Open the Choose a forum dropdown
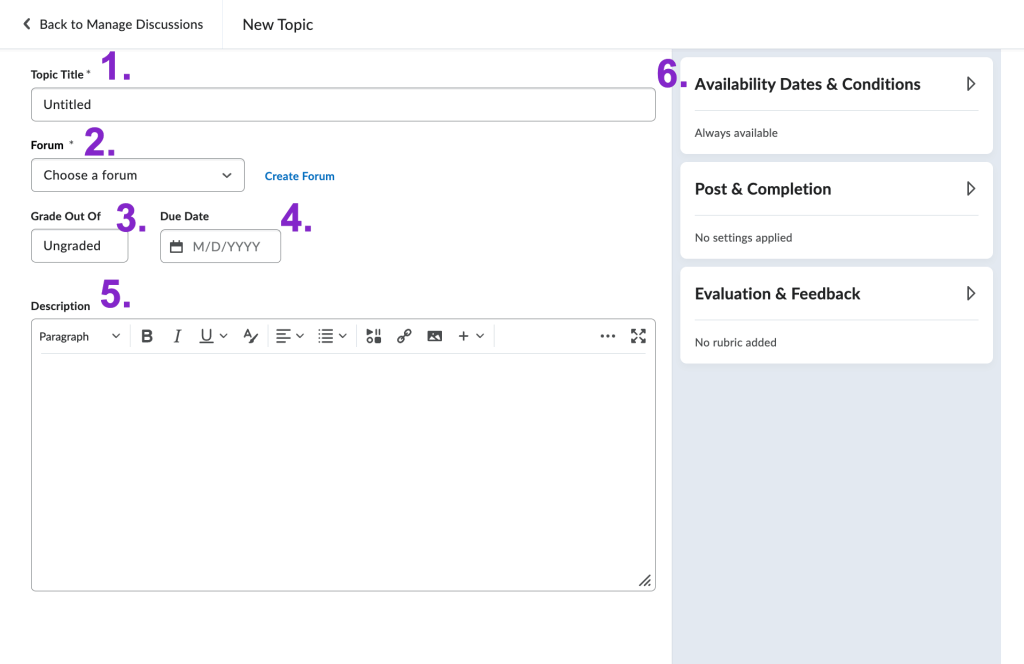The width and height of the screenshot is (1024, 664). [138, 175]
